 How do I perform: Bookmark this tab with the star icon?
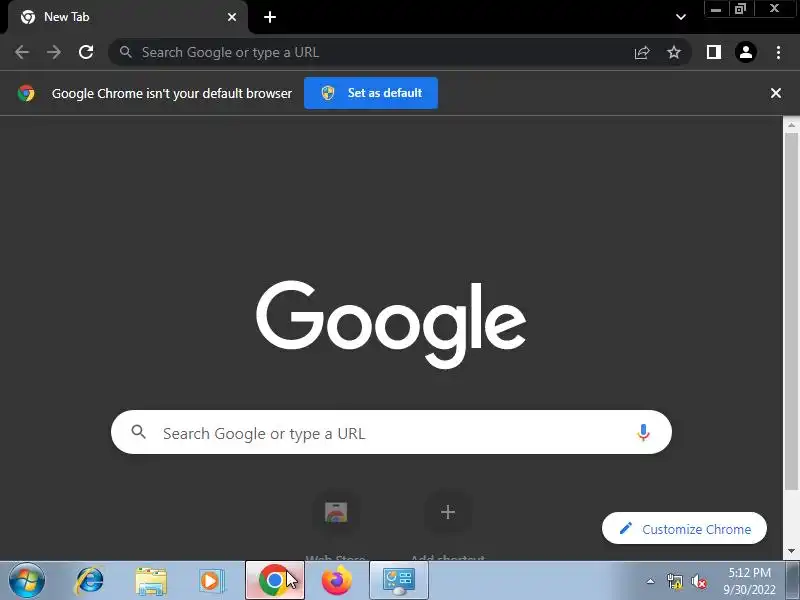point(674,52)
